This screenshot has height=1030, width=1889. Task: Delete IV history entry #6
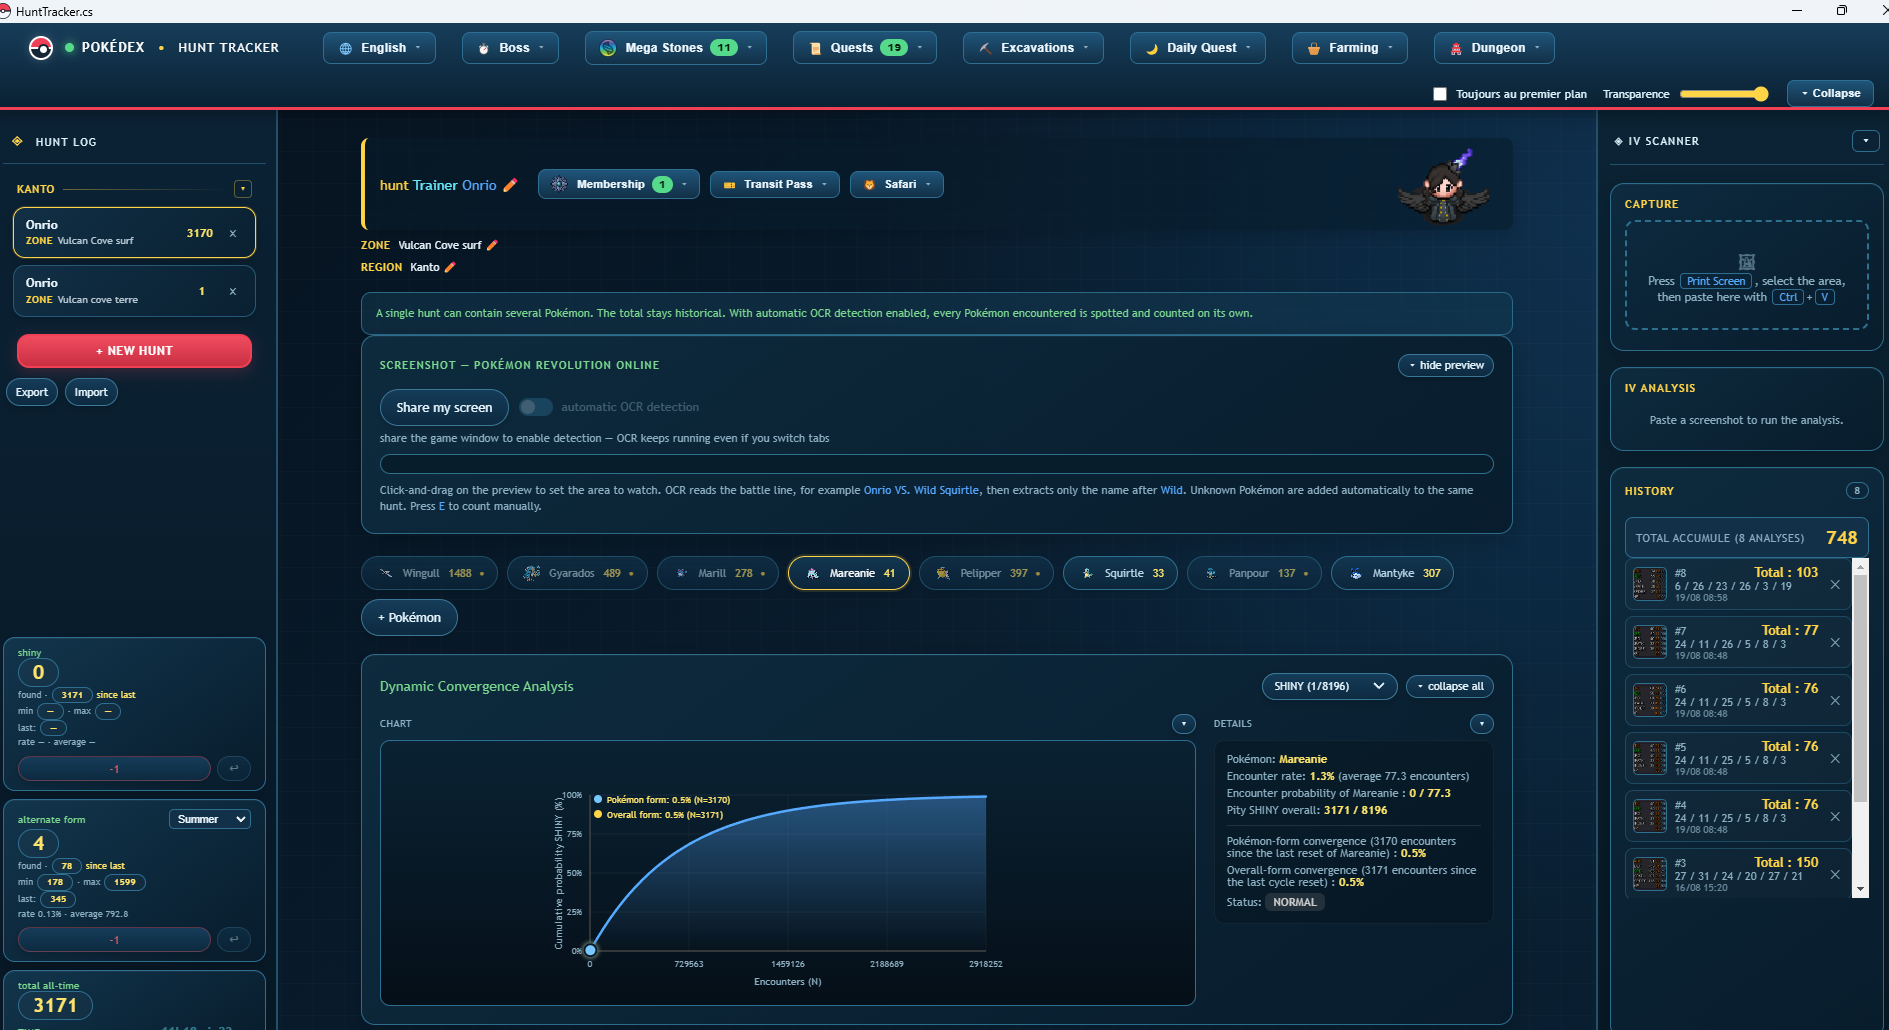pos(1835,701)
